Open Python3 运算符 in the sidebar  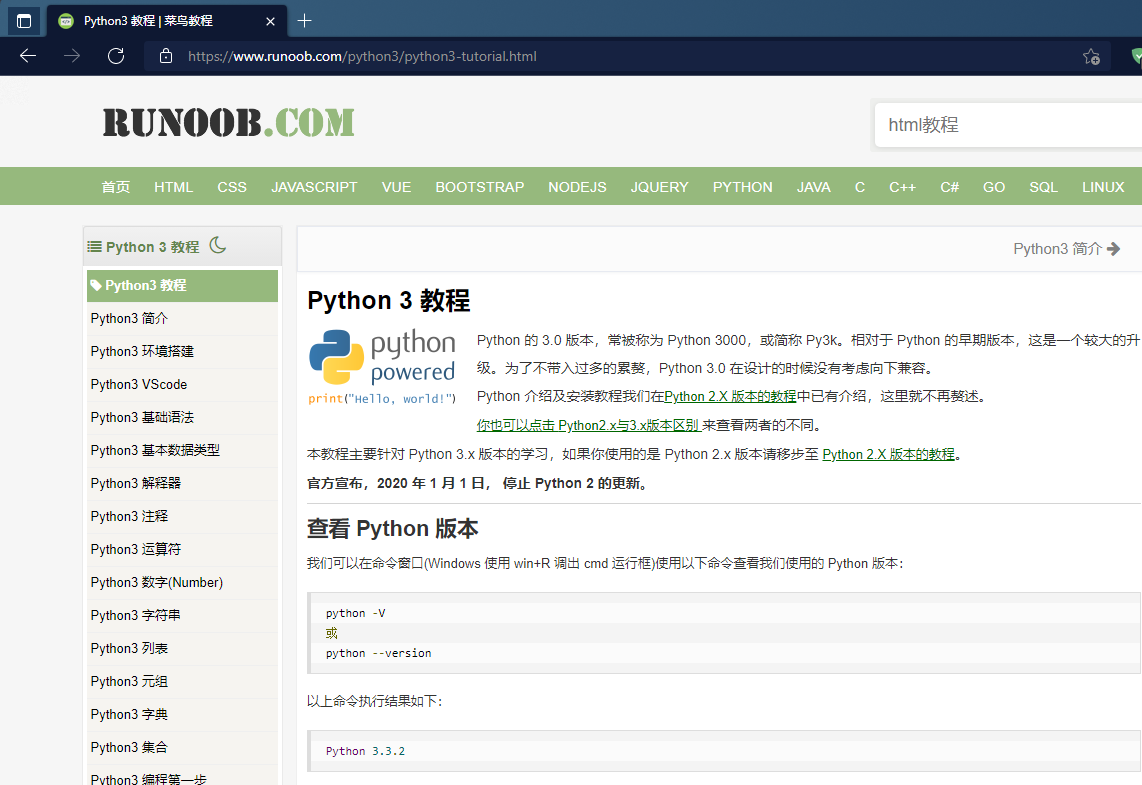[182, 549]
